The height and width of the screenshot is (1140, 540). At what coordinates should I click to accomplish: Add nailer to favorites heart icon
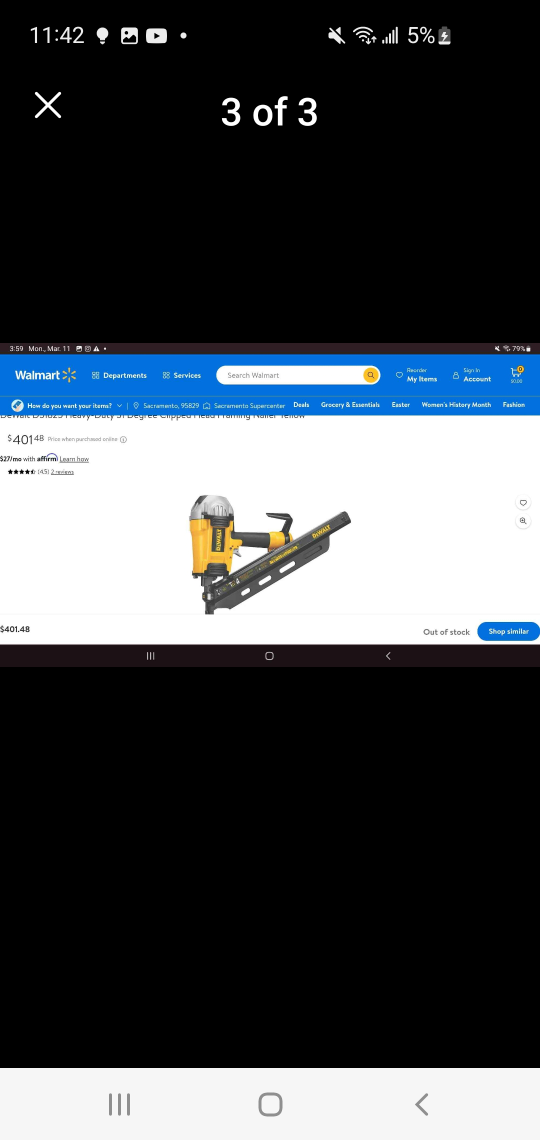coord(523,502)
